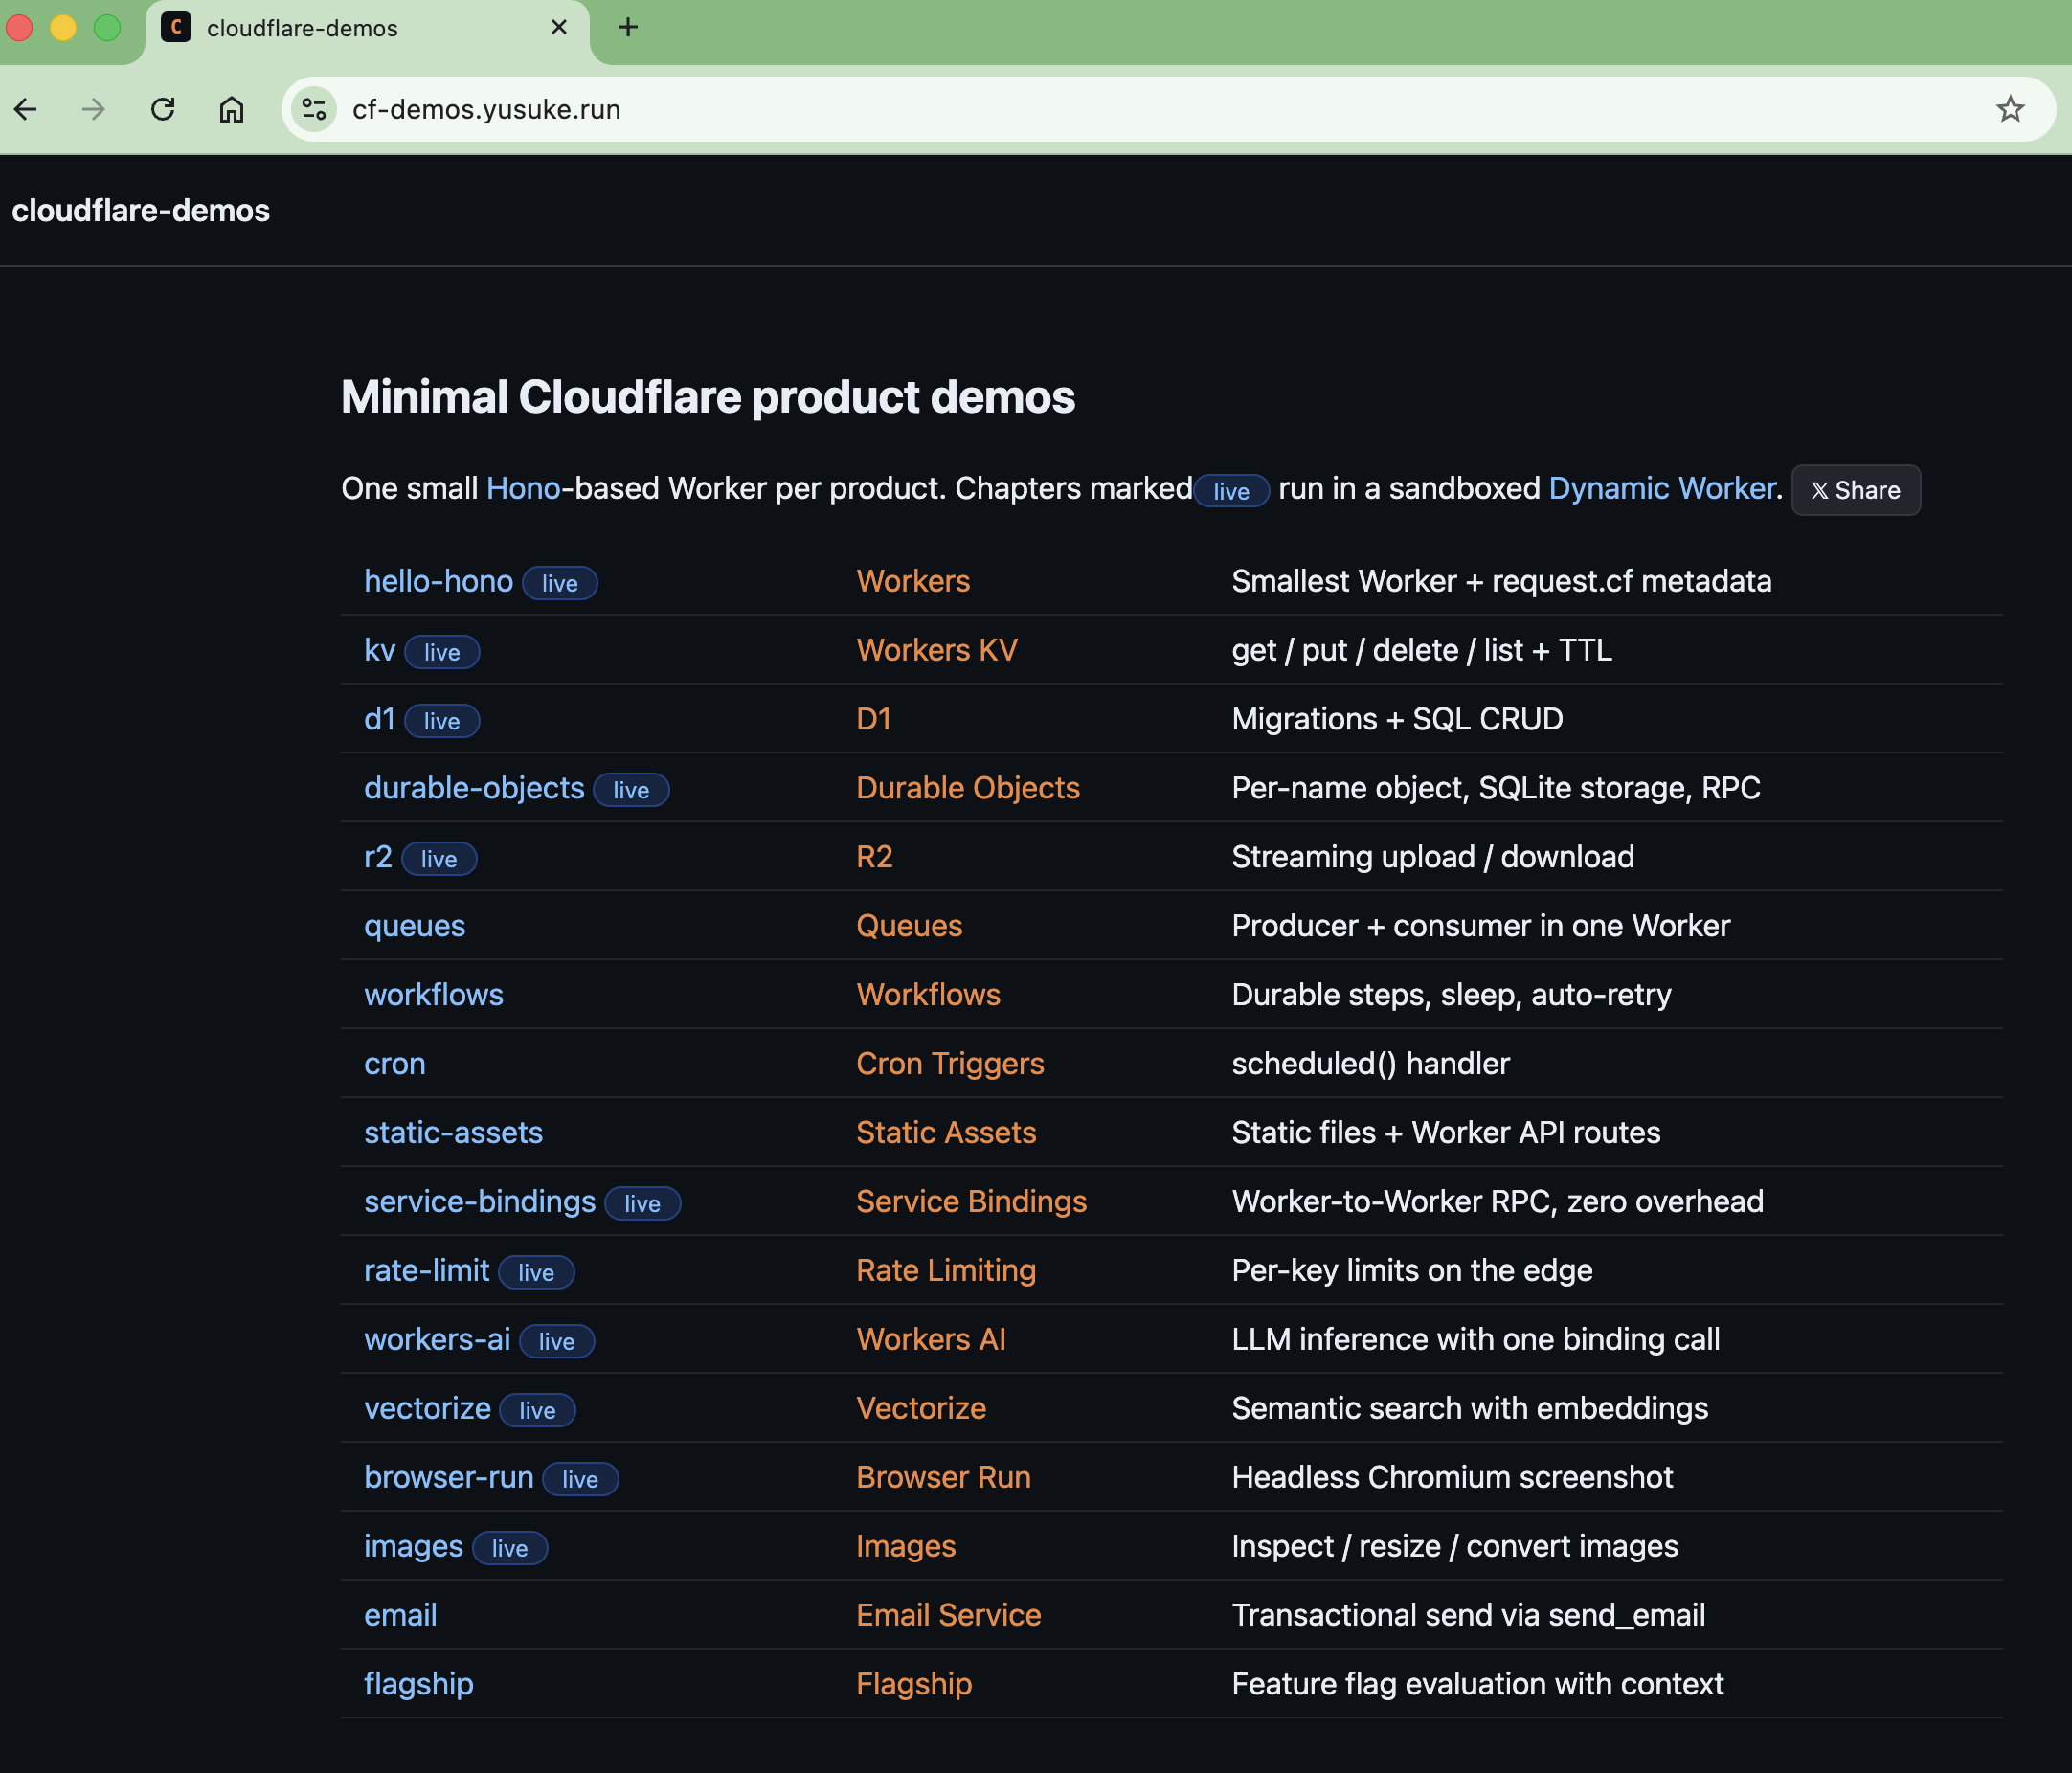This screenshot has width=2072, height=1773.
Task: Click the orange capitalized Images product link
Action: click(906, 1547)
